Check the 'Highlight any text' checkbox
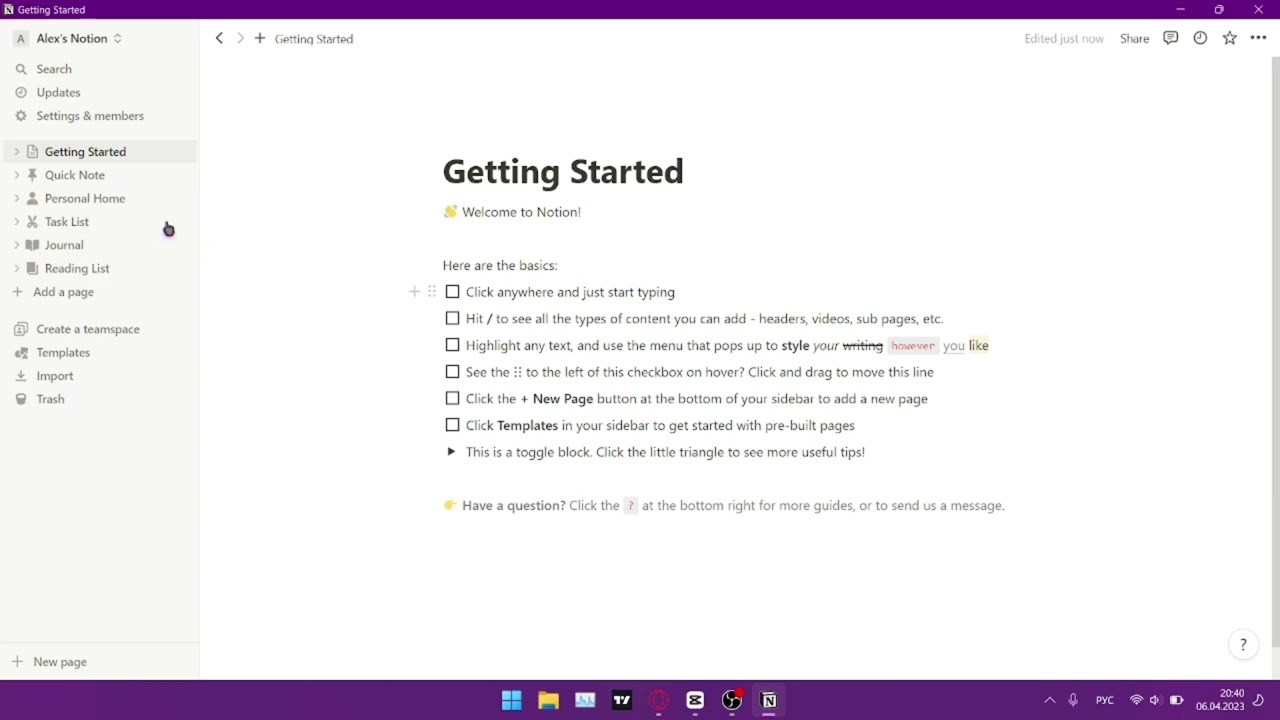Viewport: 1280px width, 720px height. pyautogui.click(x=452, y=345)
